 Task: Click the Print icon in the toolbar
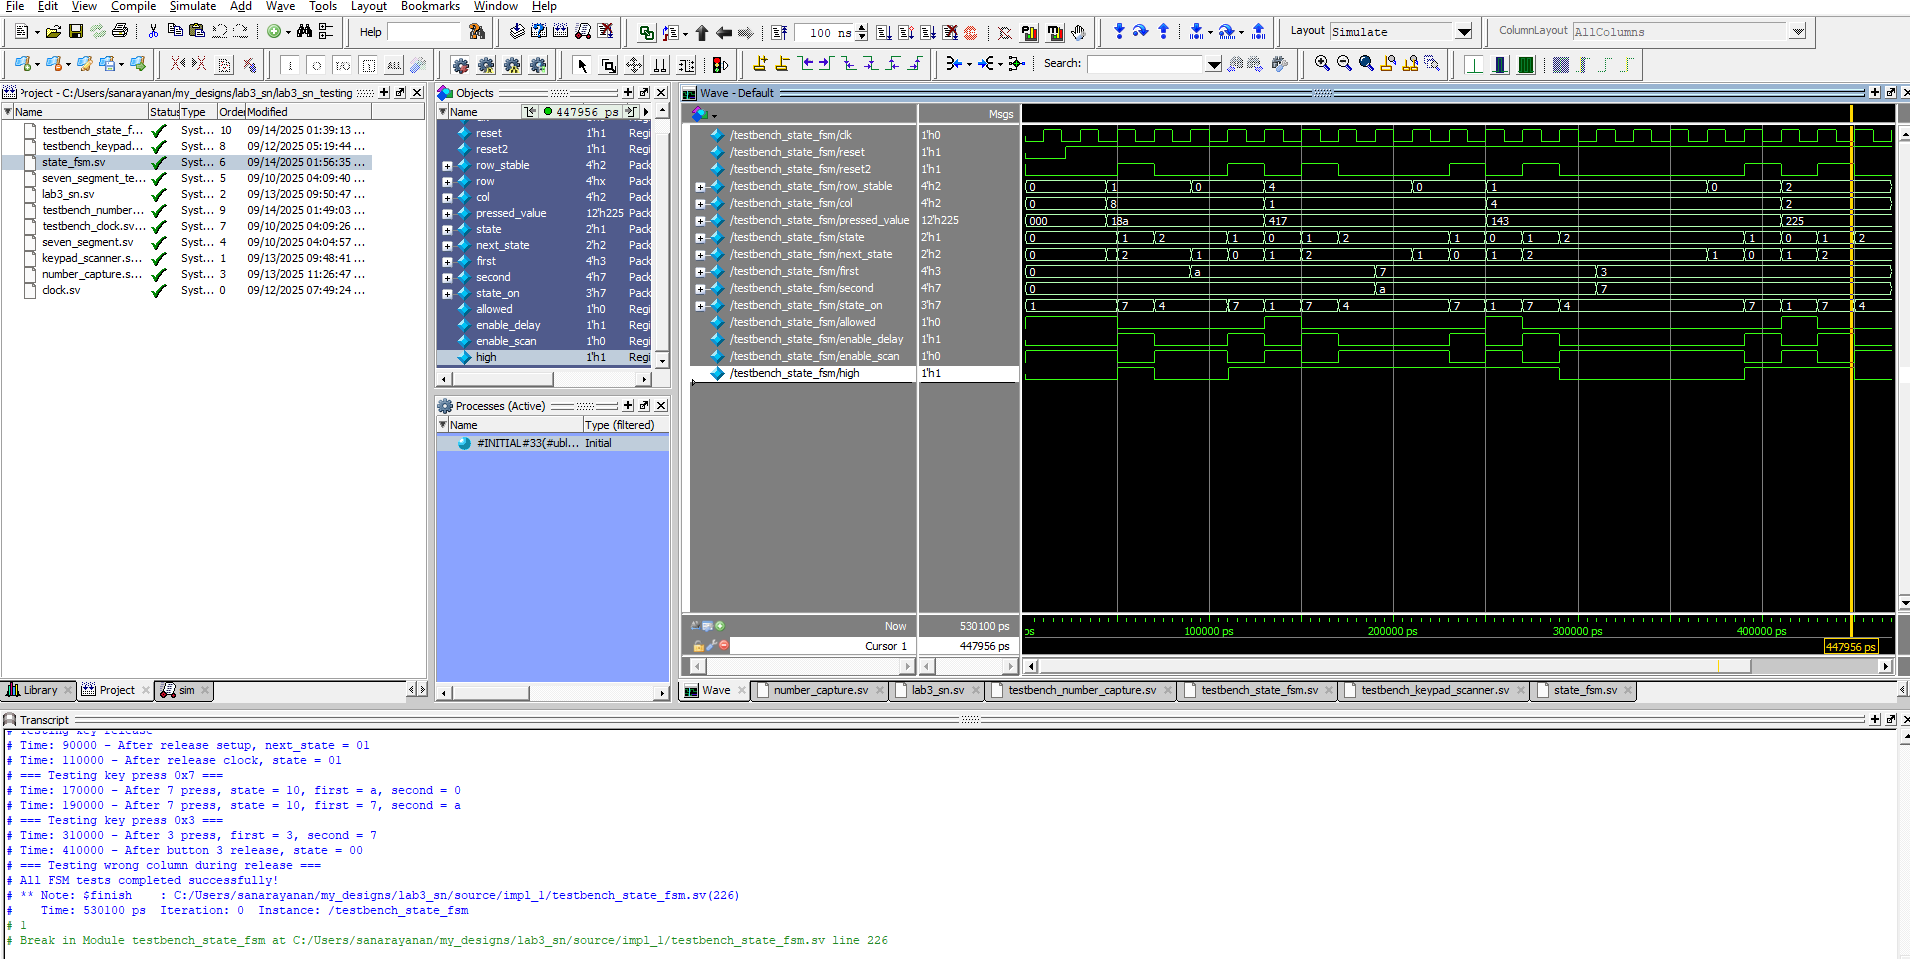(120, 32)
